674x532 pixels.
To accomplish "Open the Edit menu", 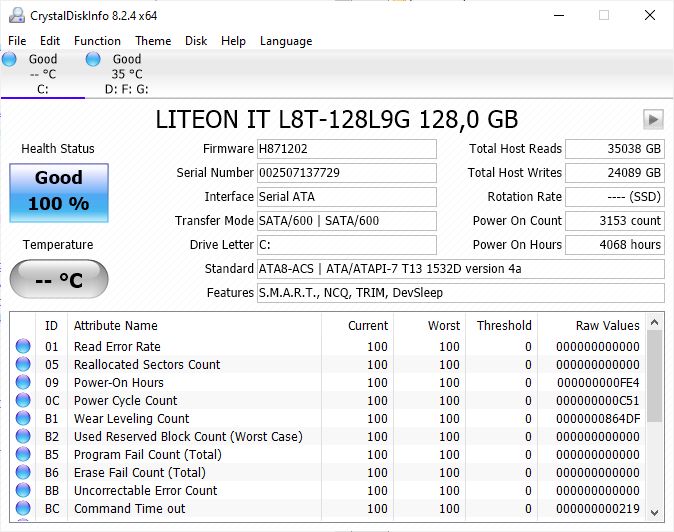I will click(x=50, y=41).
